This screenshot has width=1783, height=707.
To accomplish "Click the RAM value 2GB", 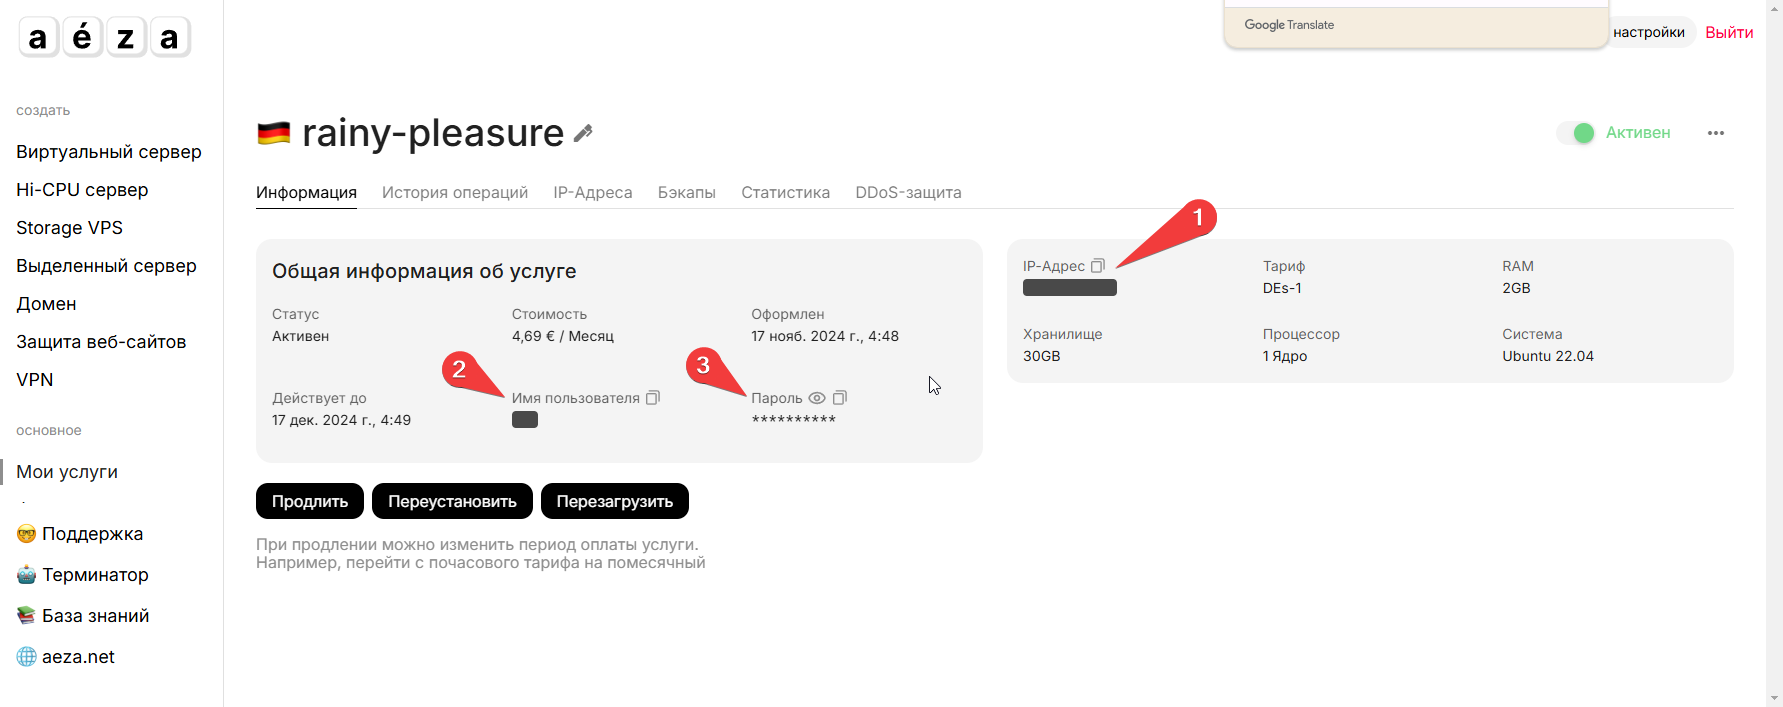I will pos(1516,288).
